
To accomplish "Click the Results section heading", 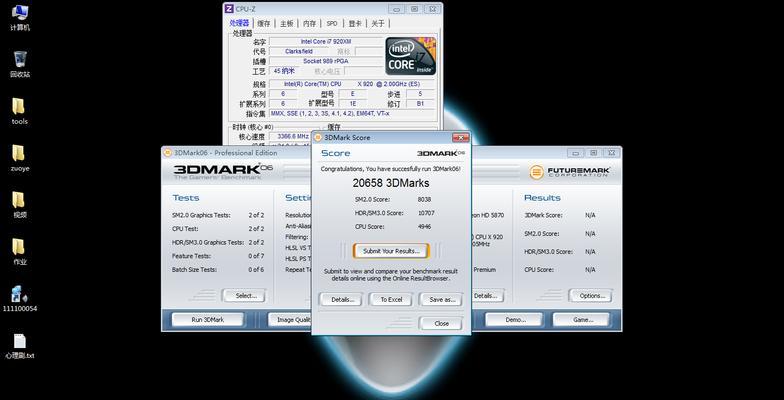I will click(542, 198).
